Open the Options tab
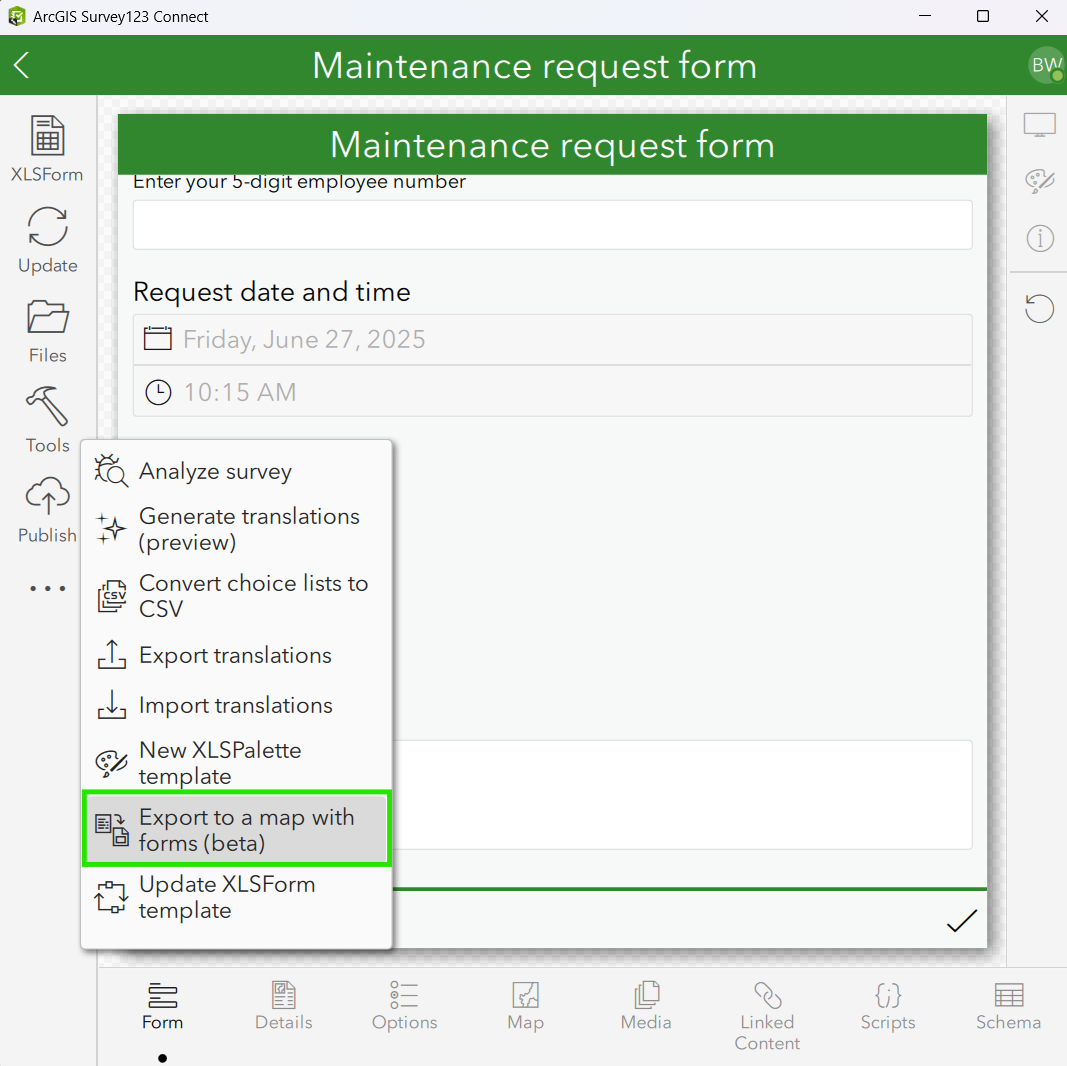This screenshot has width=1067, height=1066. (x=404, y=1006)
